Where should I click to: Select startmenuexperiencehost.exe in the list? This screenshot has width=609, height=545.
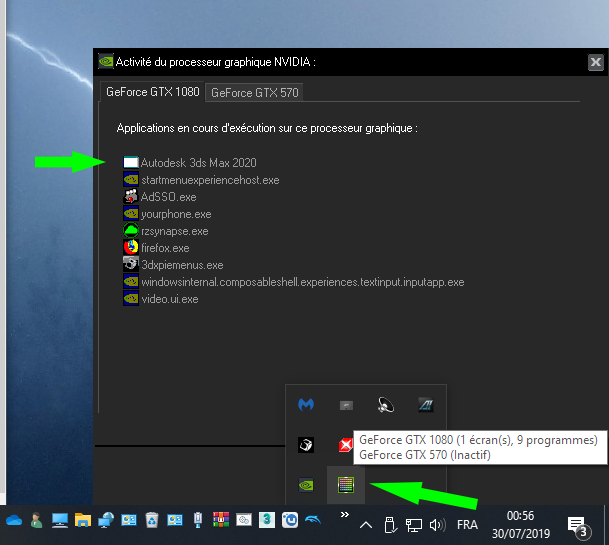201,180
